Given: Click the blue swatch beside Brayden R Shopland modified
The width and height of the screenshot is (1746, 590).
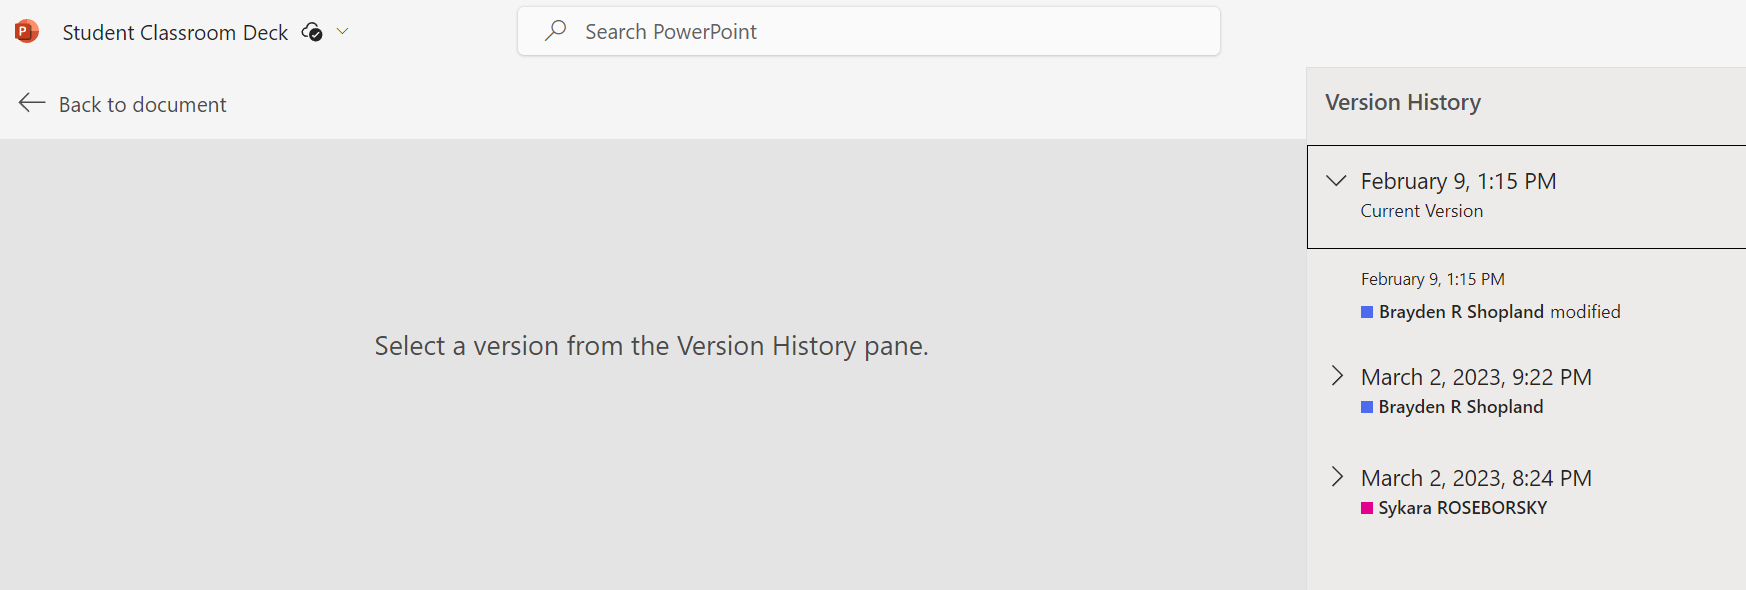Looking at the screenshot, I should pyautogui.click(x=1367, y=312).
